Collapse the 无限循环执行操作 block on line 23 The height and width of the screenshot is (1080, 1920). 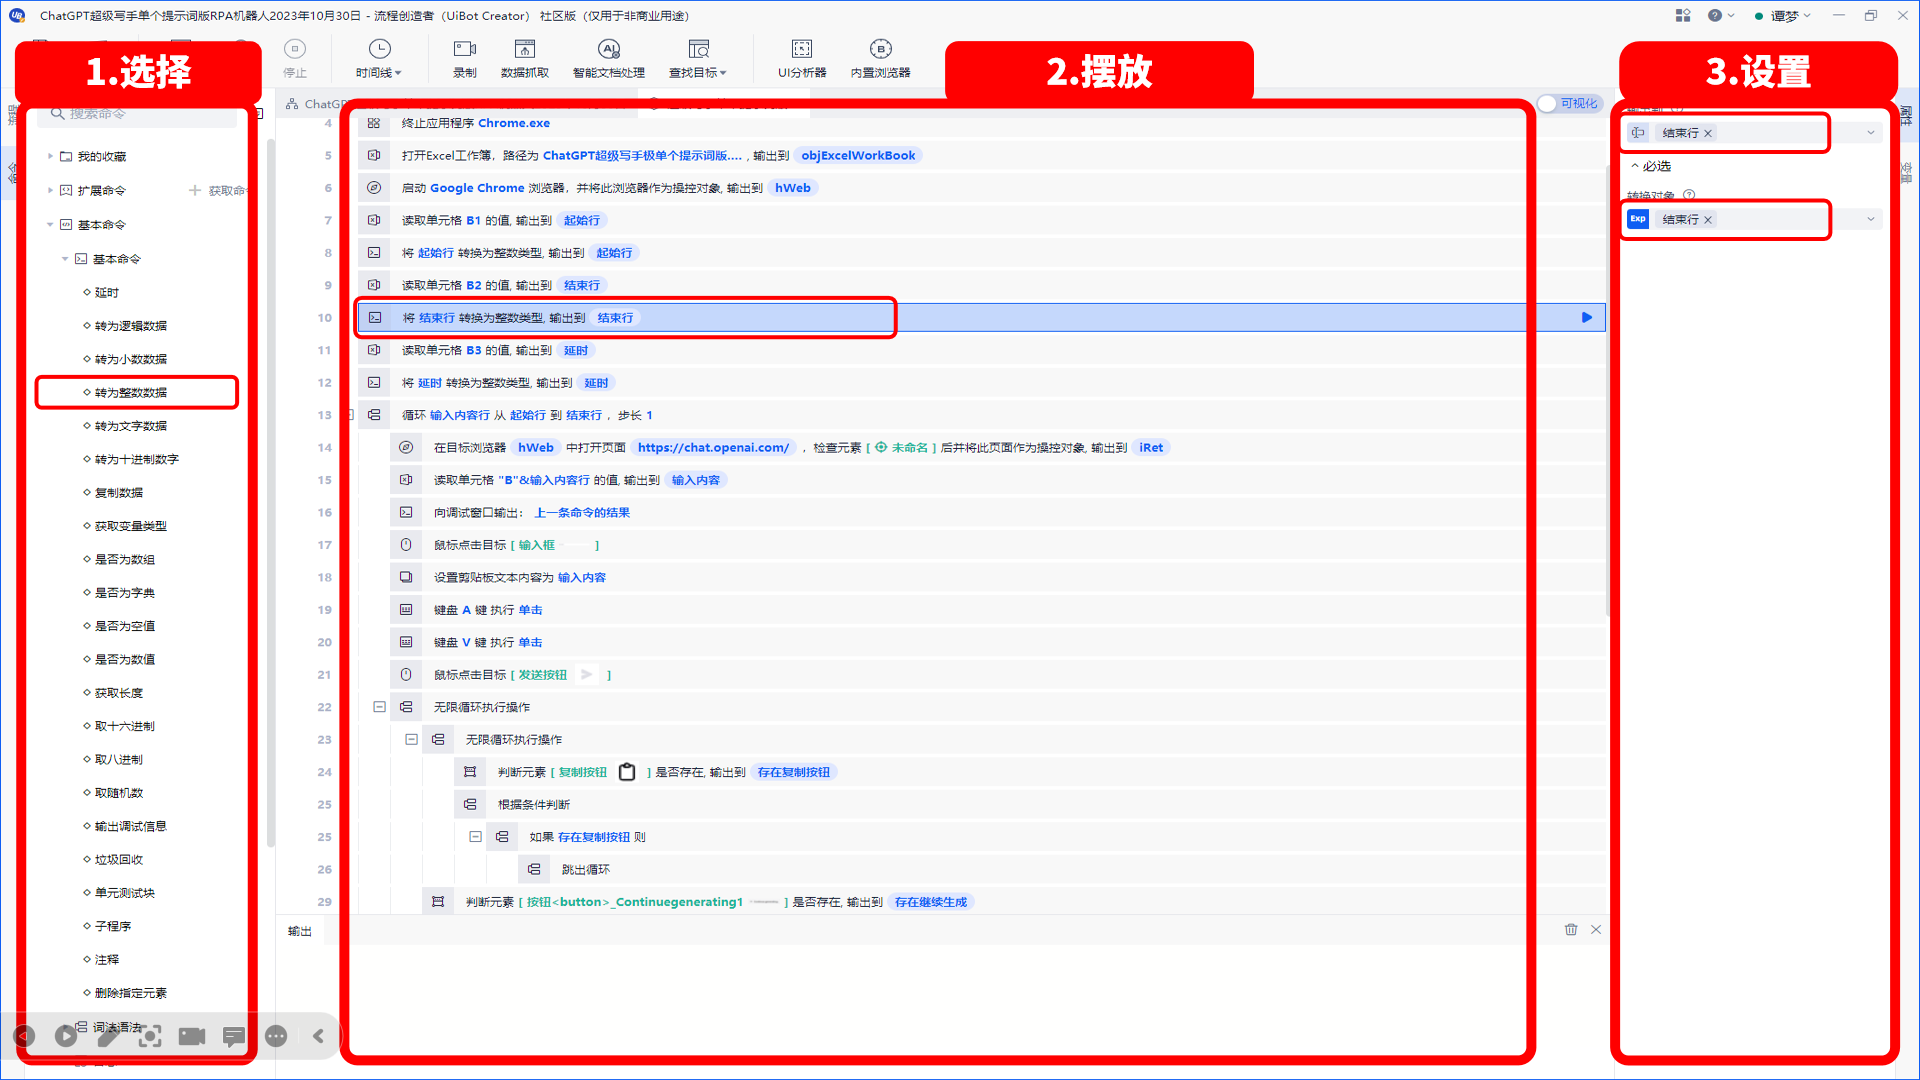tap(412, 740)
